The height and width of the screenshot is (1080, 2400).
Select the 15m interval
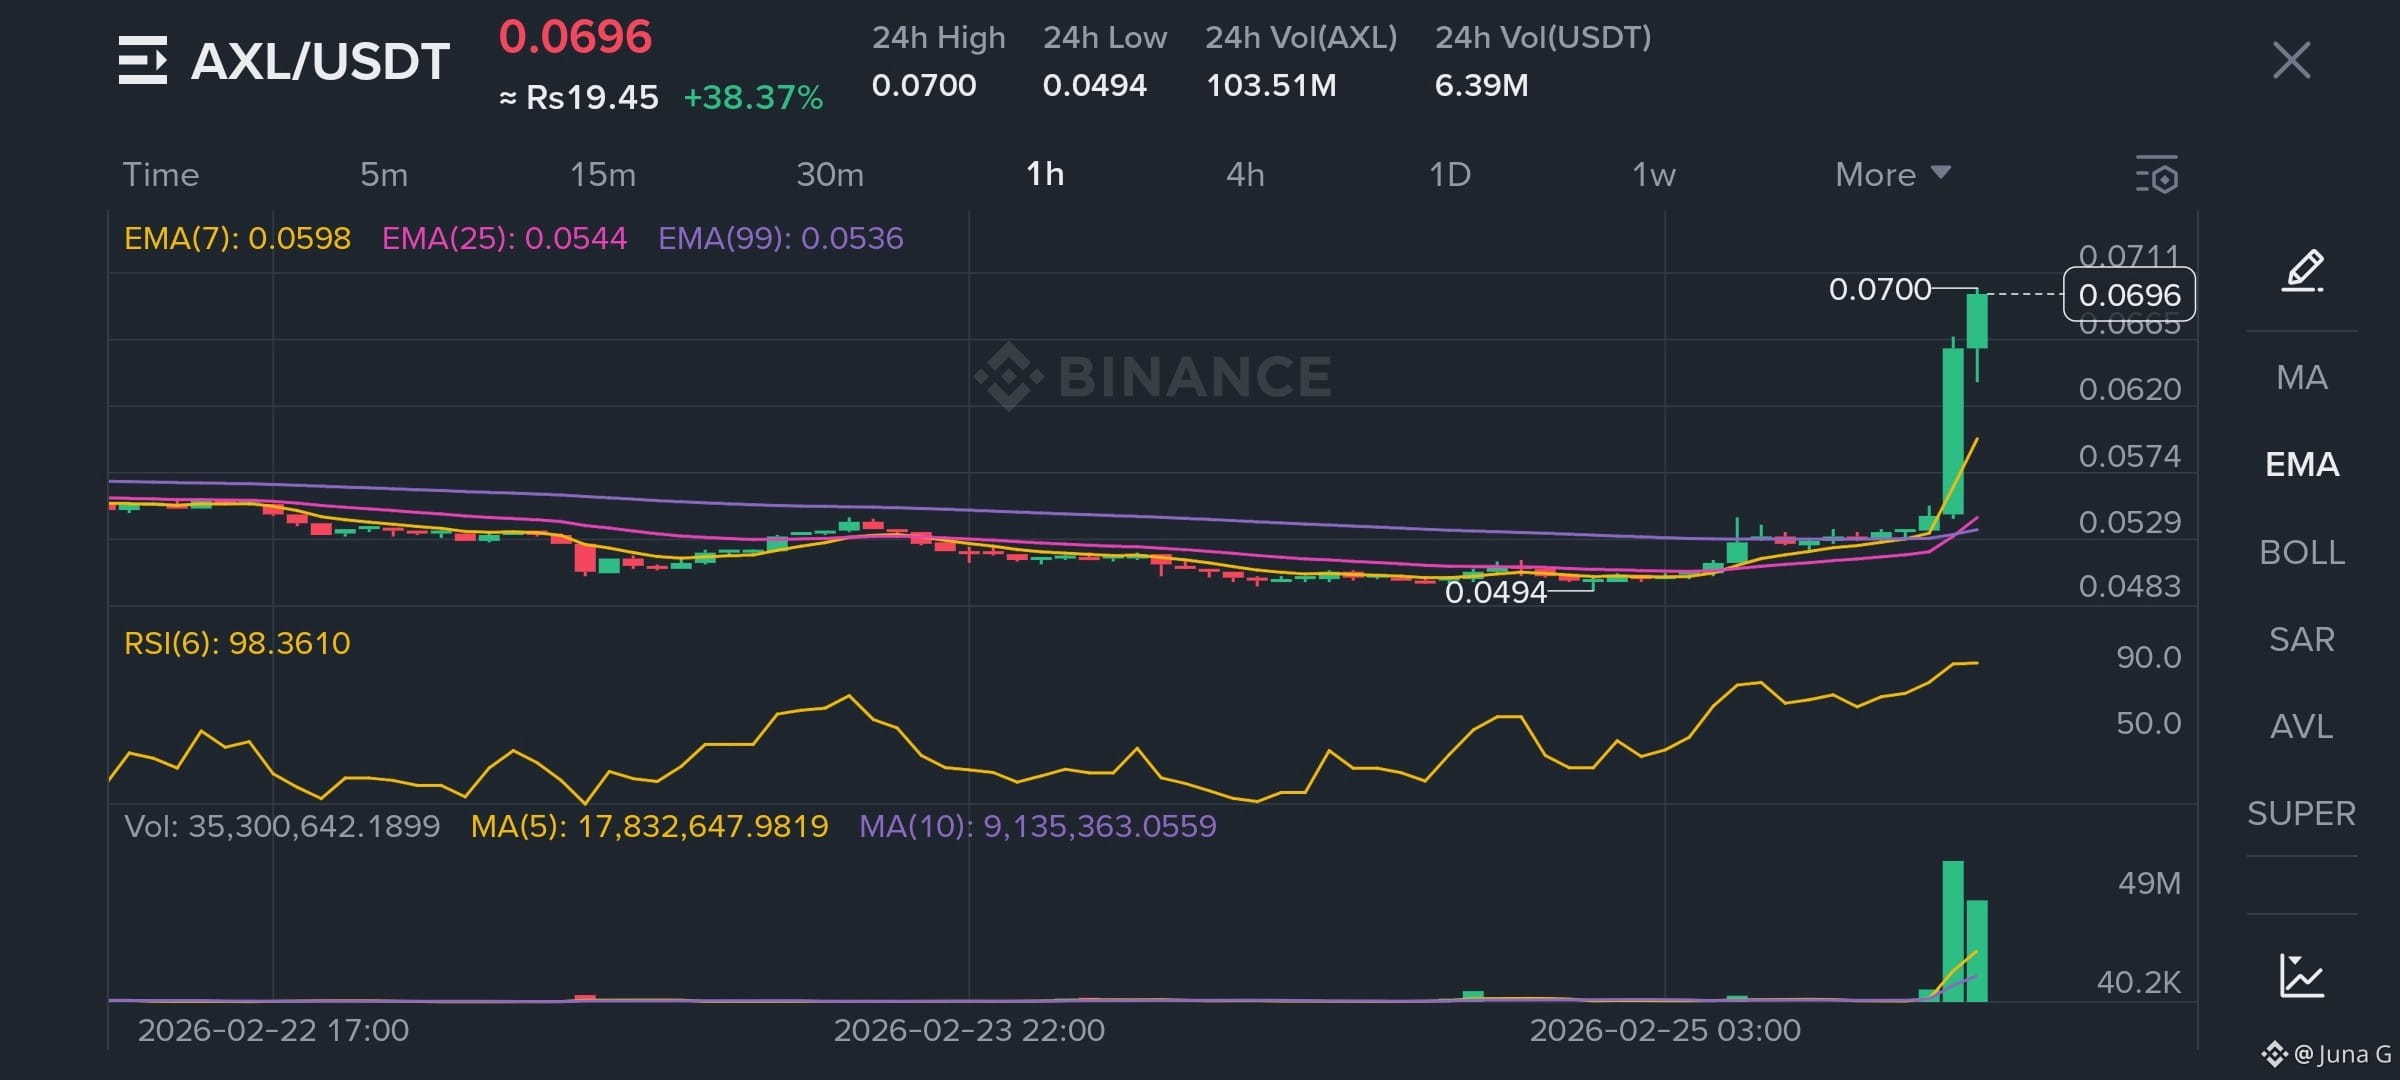click(x=603, y=175)
